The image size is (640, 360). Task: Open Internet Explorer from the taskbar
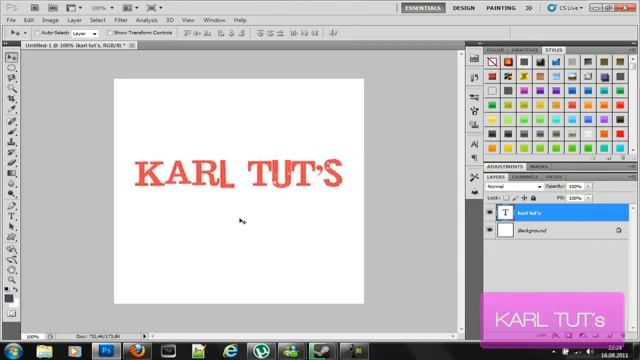(x=230, y=351)
